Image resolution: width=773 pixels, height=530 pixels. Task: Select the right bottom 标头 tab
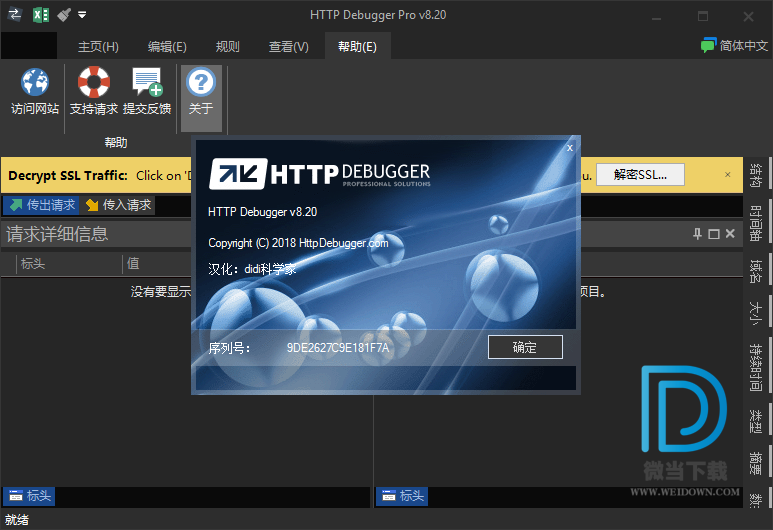pos(402,495)
